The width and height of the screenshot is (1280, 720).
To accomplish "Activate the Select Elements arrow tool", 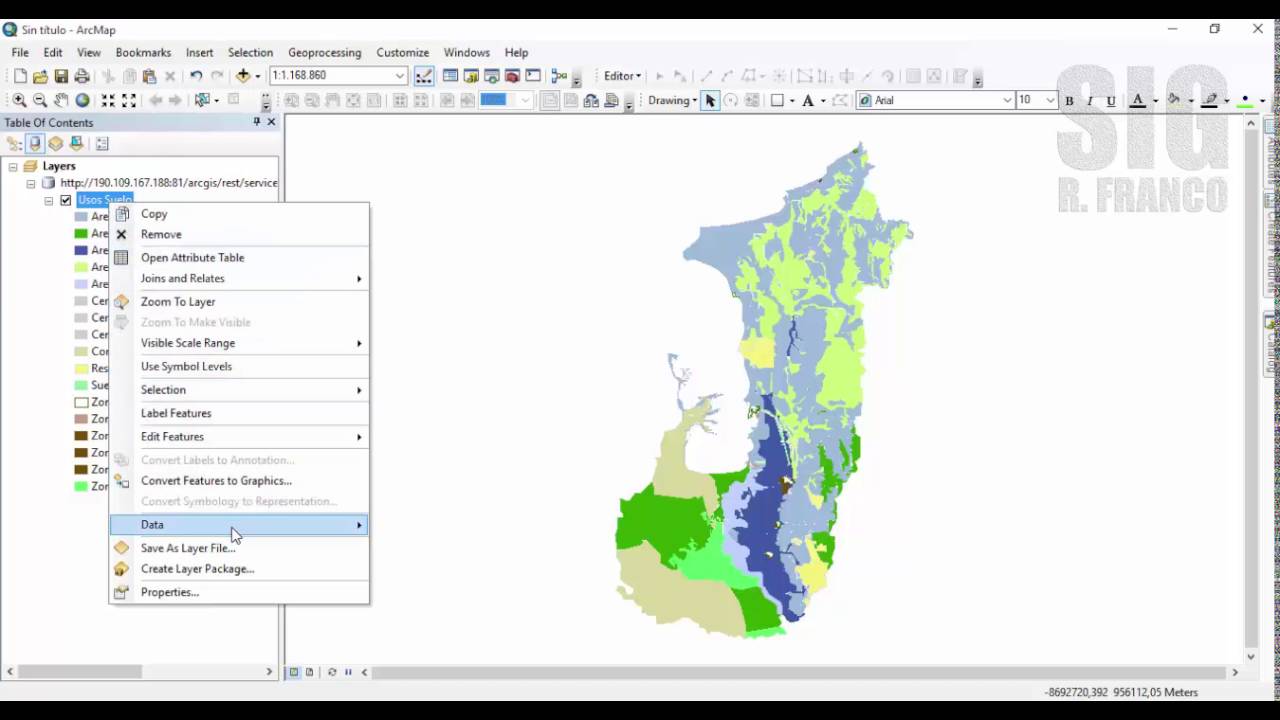I will pyautogui.click(x=710, y=100).
